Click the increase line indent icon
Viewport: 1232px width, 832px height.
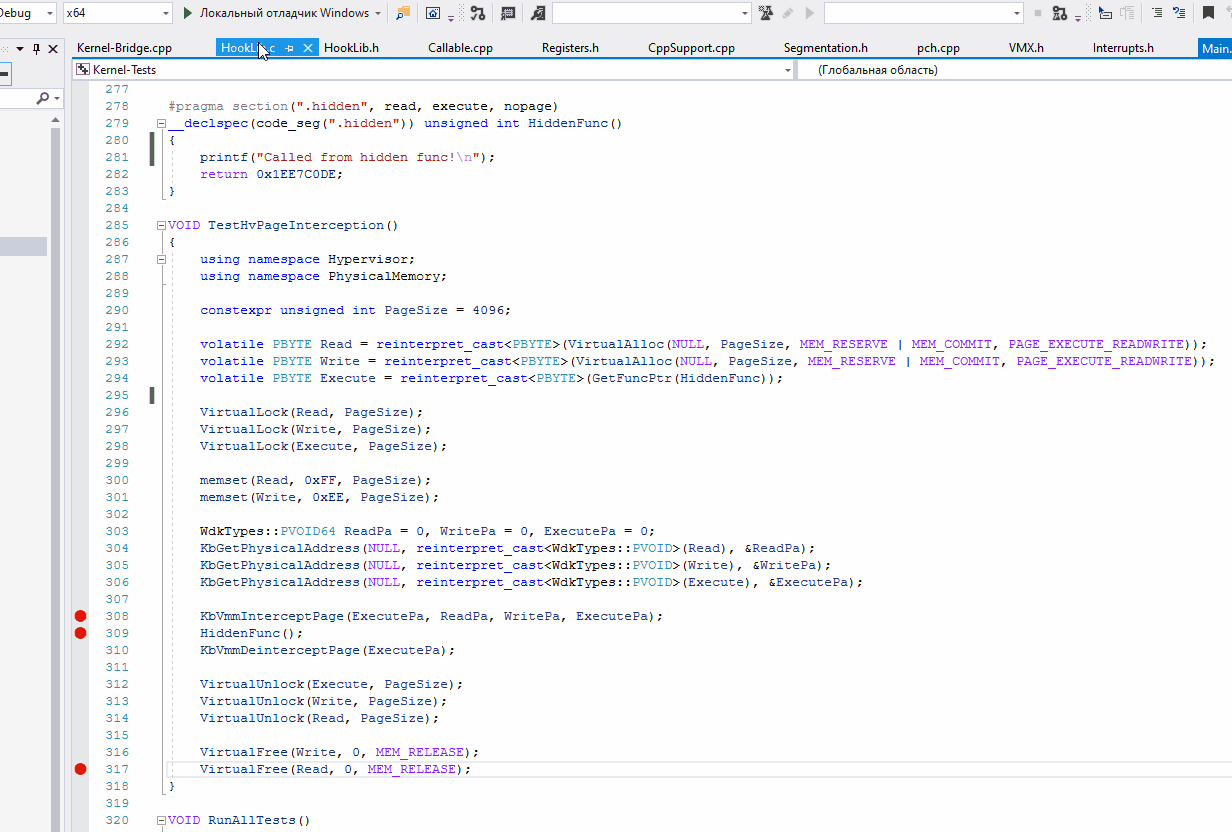point(1157,12)
